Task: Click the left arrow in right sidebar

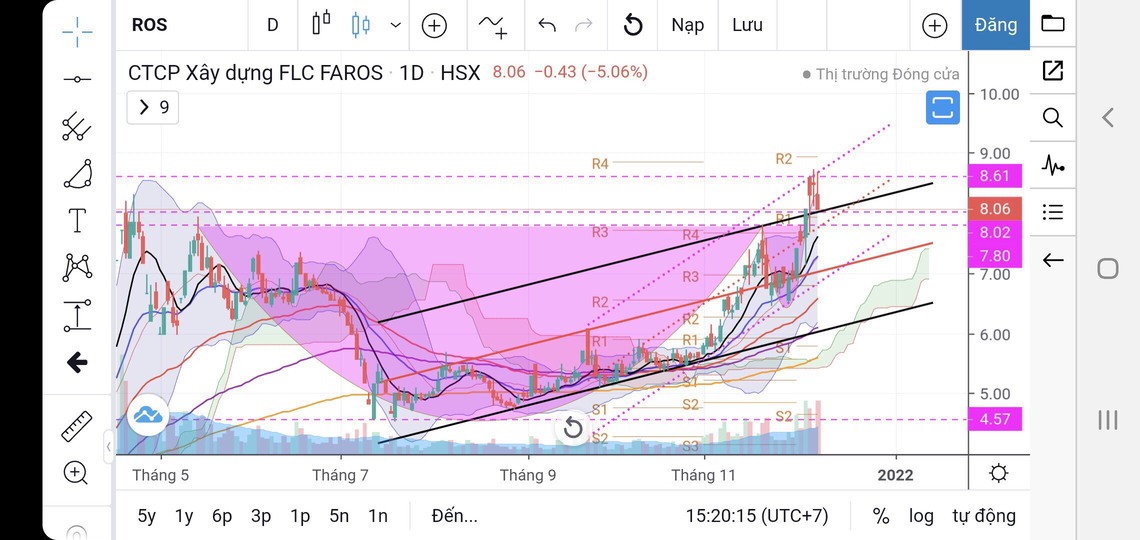Action: tap(1053, 259)
